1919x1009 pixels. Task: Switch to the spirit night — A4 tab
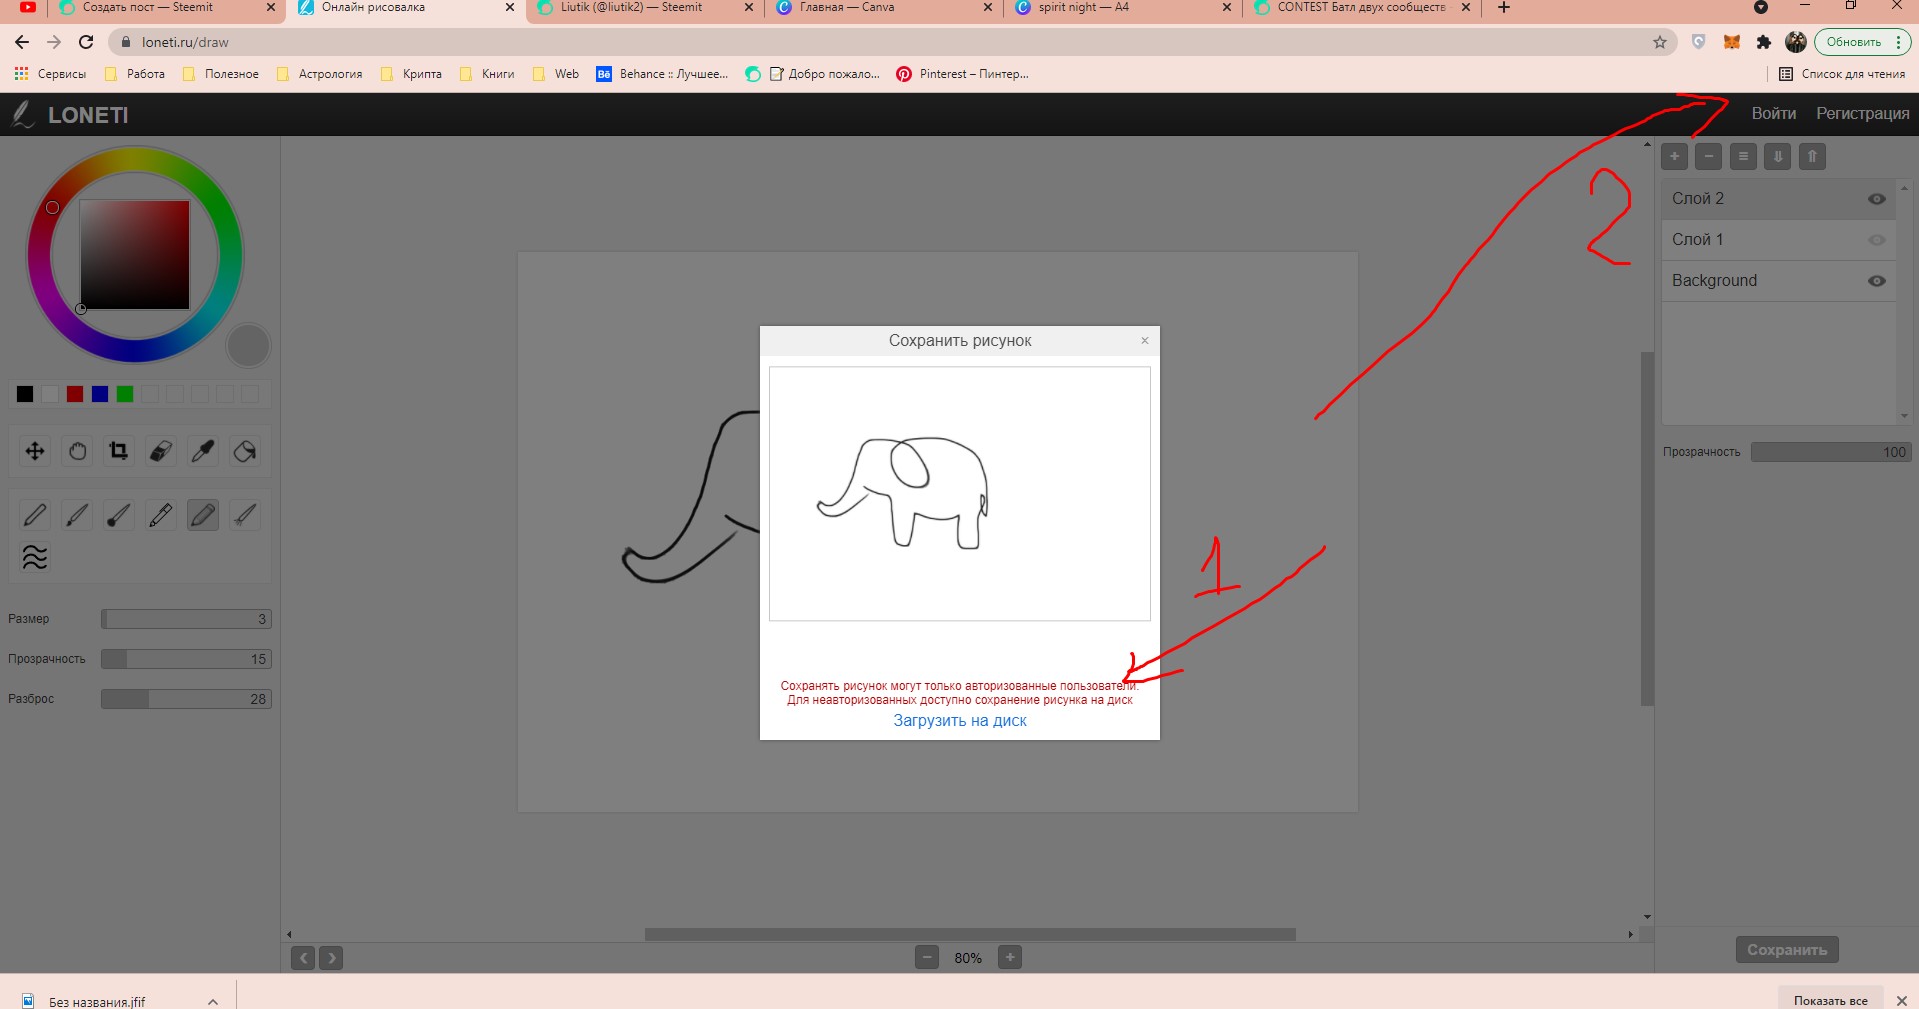click(x=1122, y=8)
